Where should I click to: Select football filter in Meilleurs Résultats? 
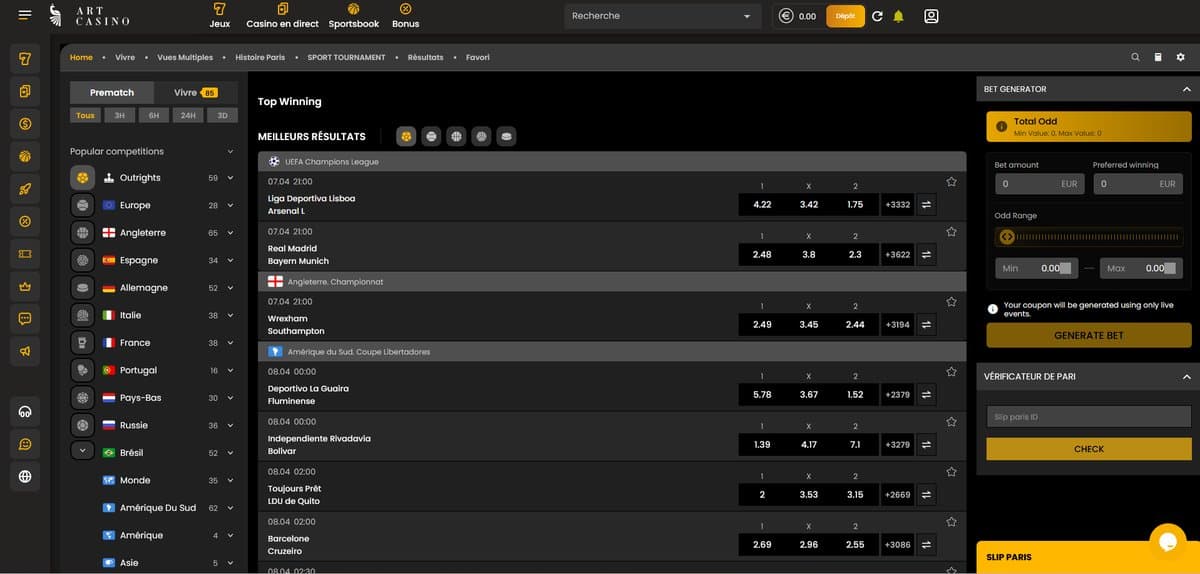pyautogui.click(x=406, y=136)
